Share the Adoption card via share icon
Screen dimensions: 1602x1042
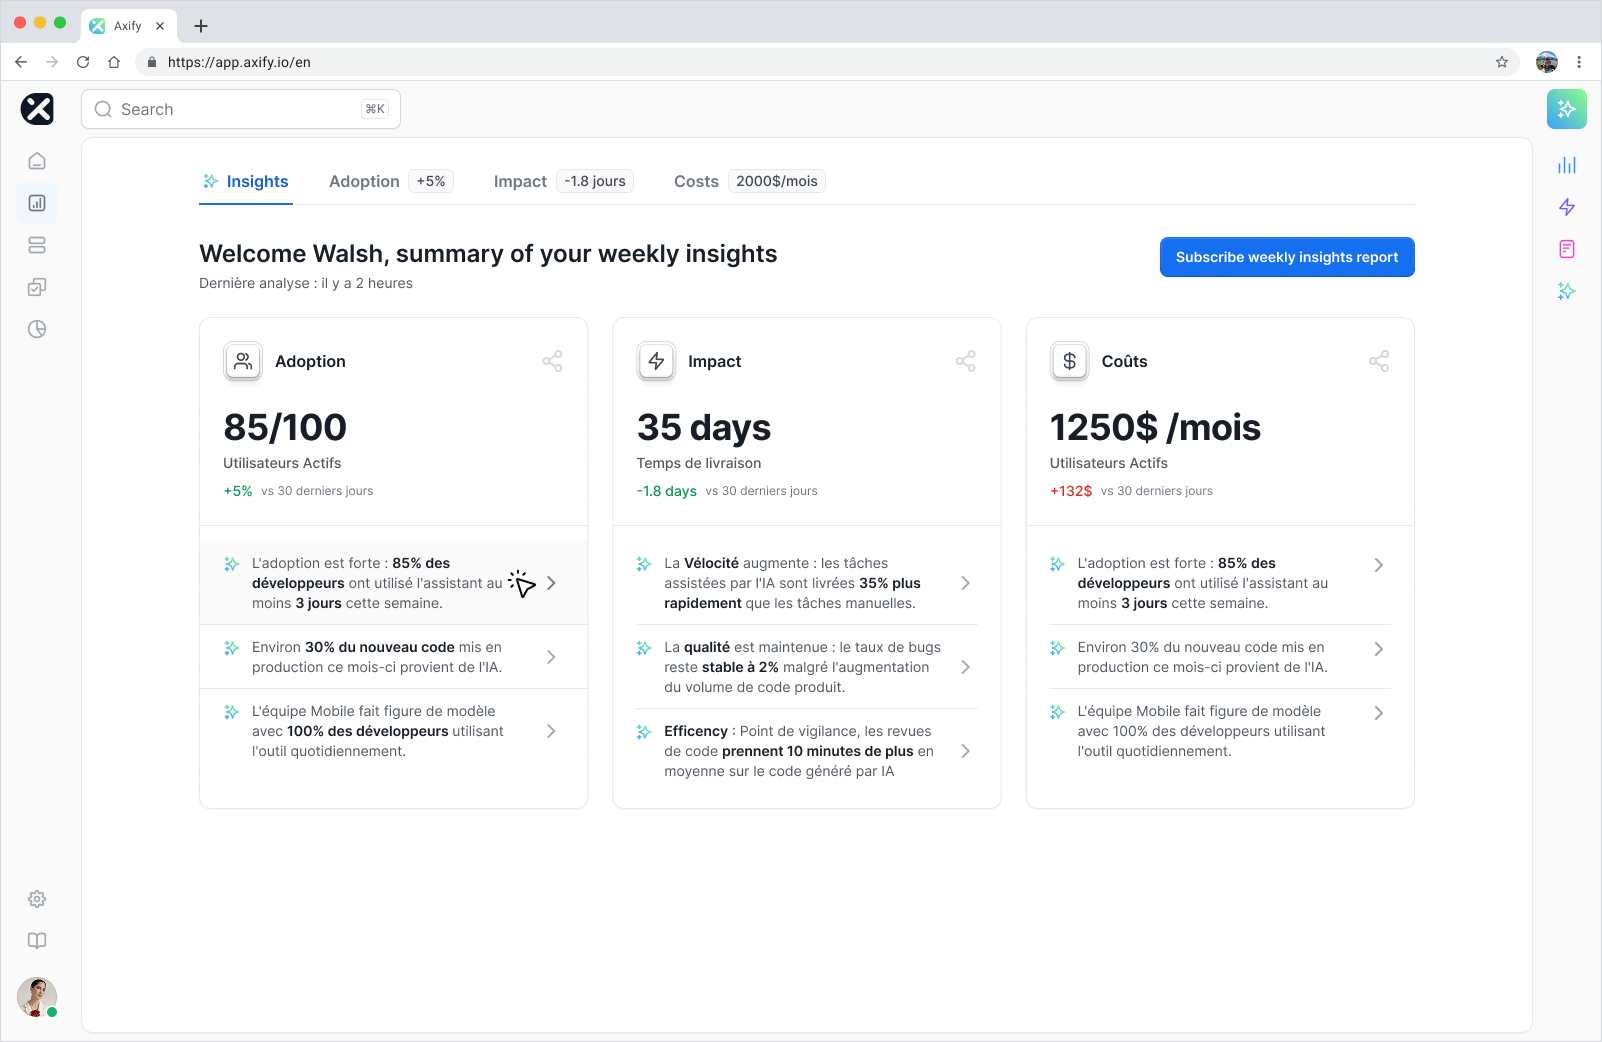pyautogui.click(x=552, y=361)
